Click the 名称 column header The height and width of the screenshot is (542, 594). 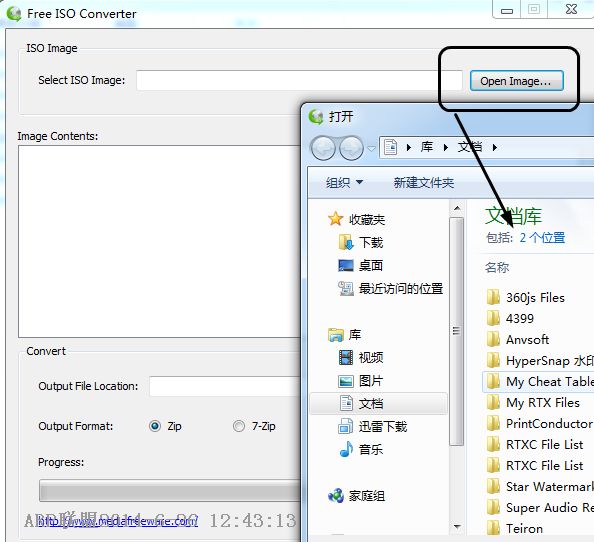(x=497, y=267)
